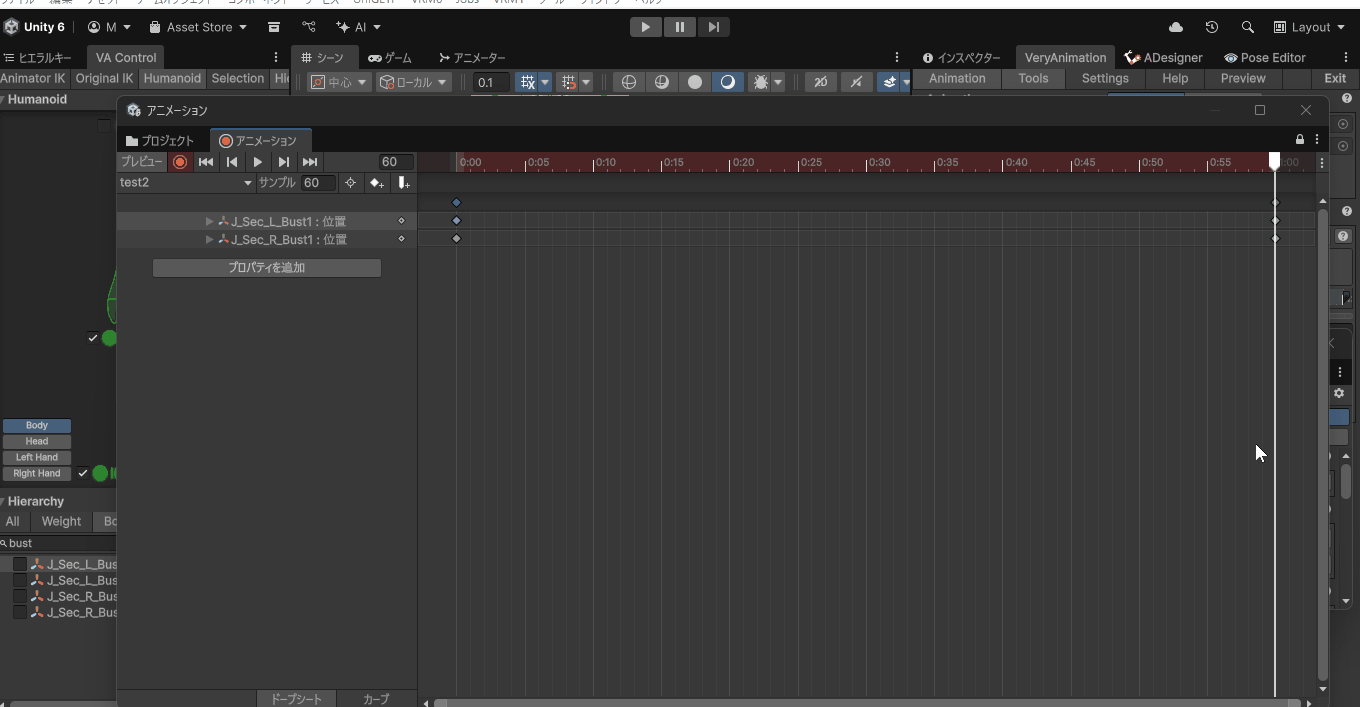Click the Add Keyframe icon
Image resolution: width=1360 pixels, height=707 pixels.
(x=376, y=183)
